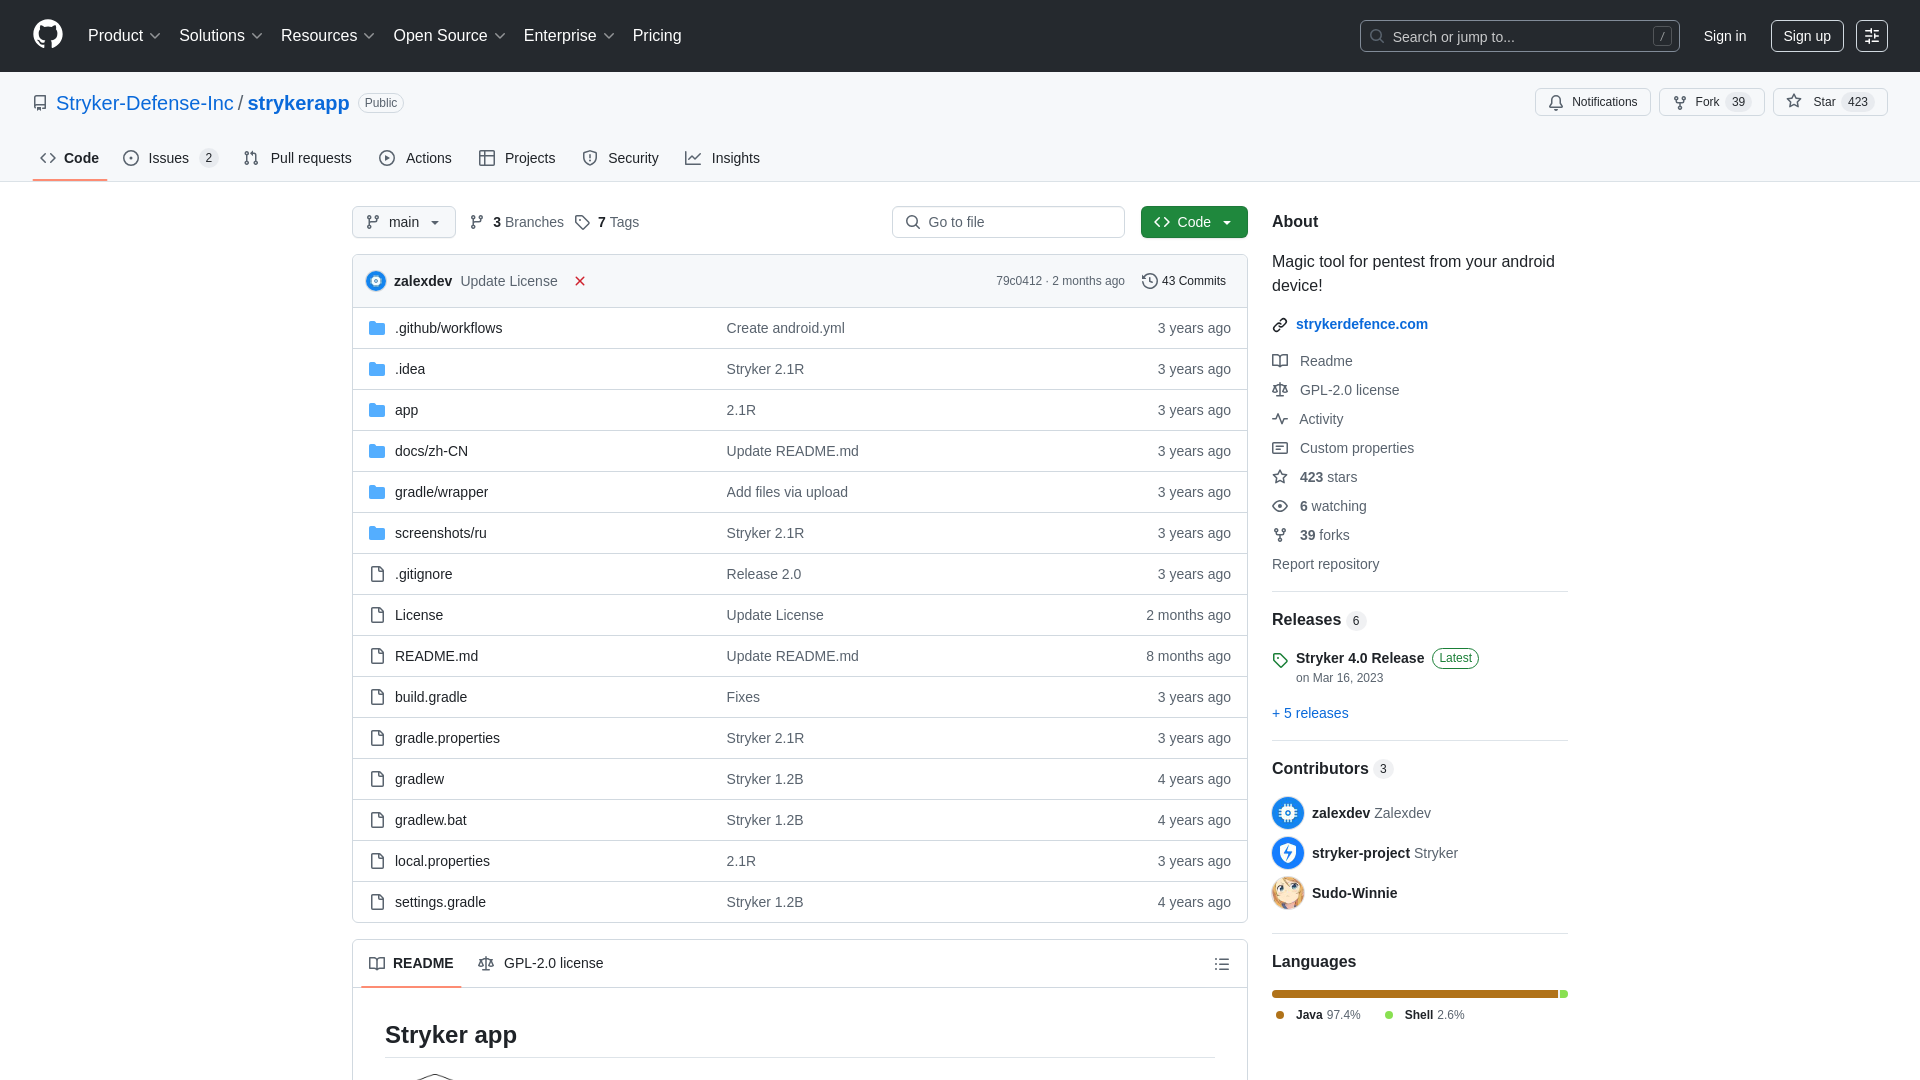Click the zalexdev avatar under Contributors
The width and height of the screenshot is (1920, 1080).
tap(1288, 813)
